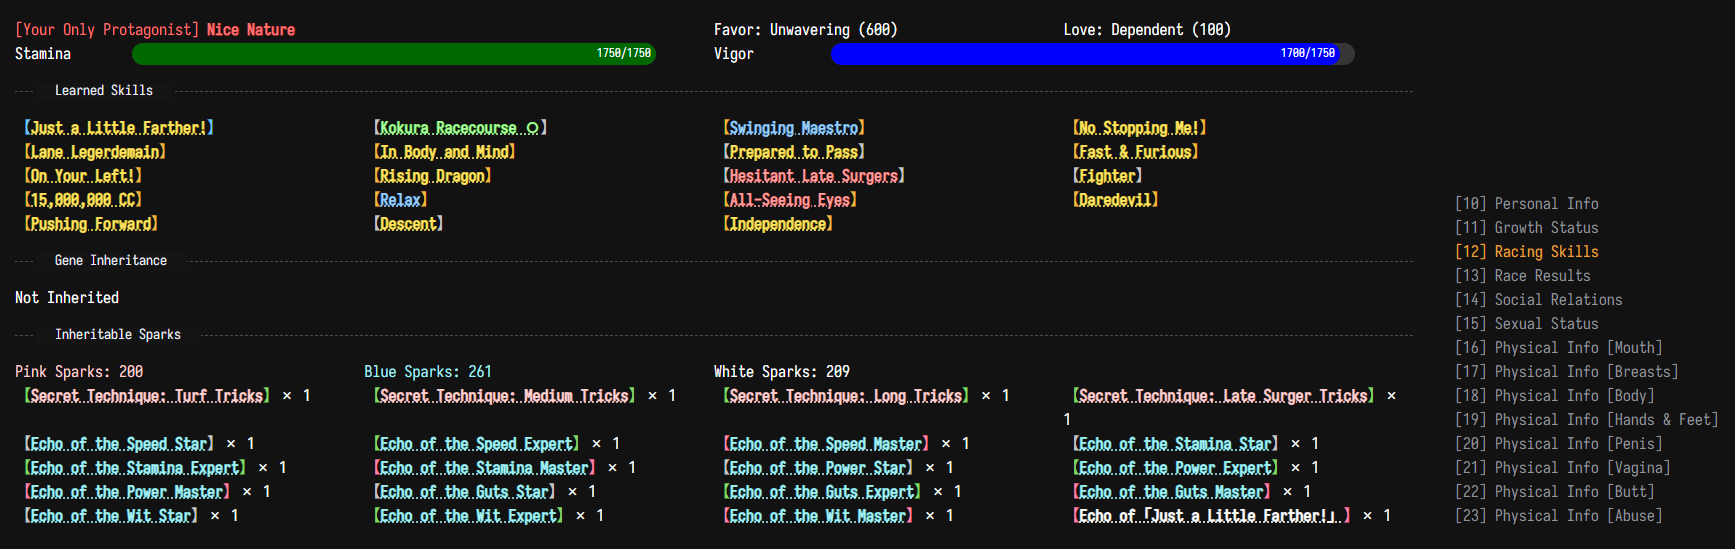Screen dimensions: 1735x549
Task: Click [Echo of the Wit Star] spark
Action: (x=111, y=516)
